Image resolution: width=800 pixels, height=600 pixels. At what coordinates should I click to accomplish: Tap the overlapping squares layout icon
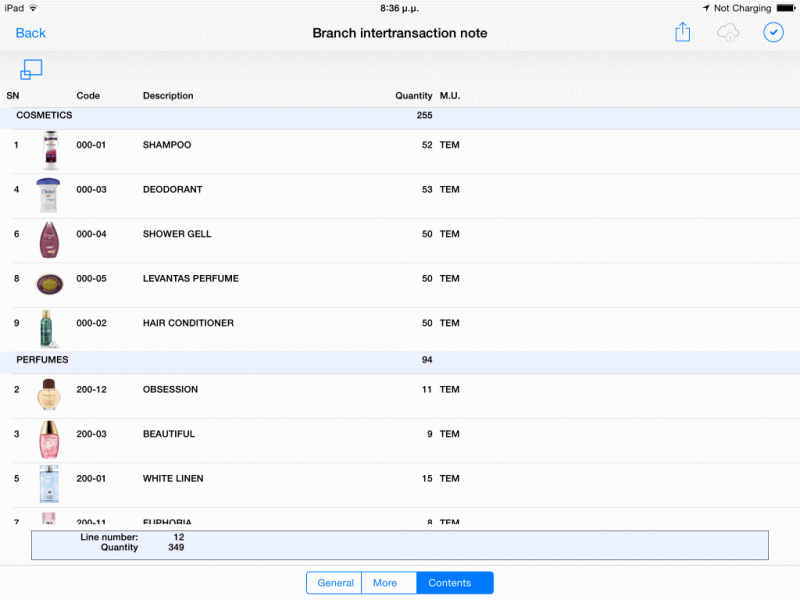pos(31,69)
